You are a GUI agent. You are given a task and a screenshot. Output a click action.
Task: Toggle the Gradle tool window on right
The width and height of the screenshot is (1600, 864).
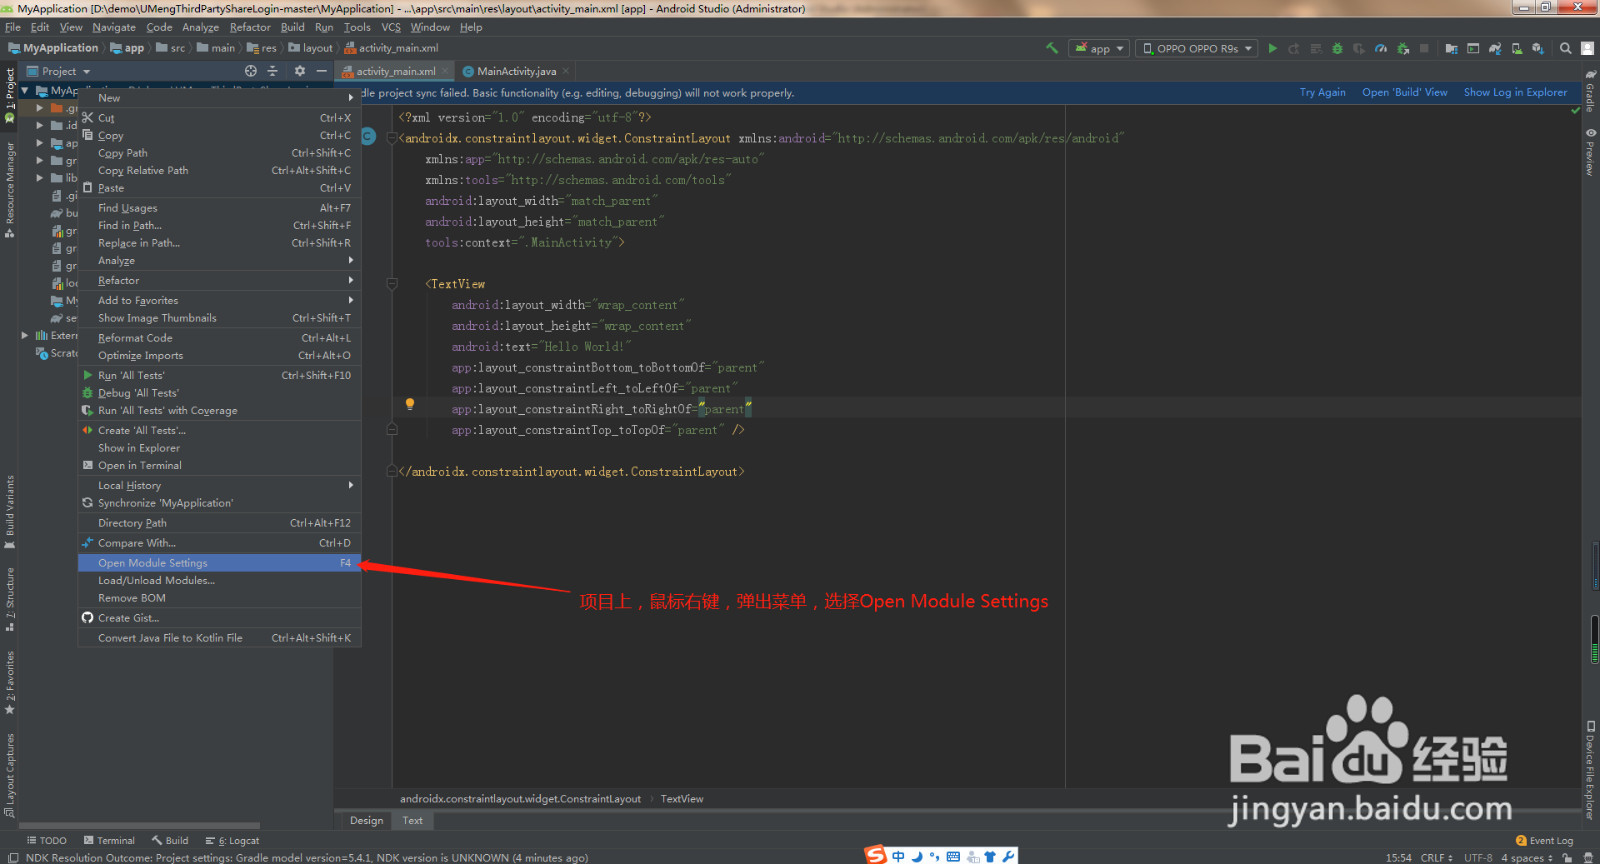coord(1590,91)
